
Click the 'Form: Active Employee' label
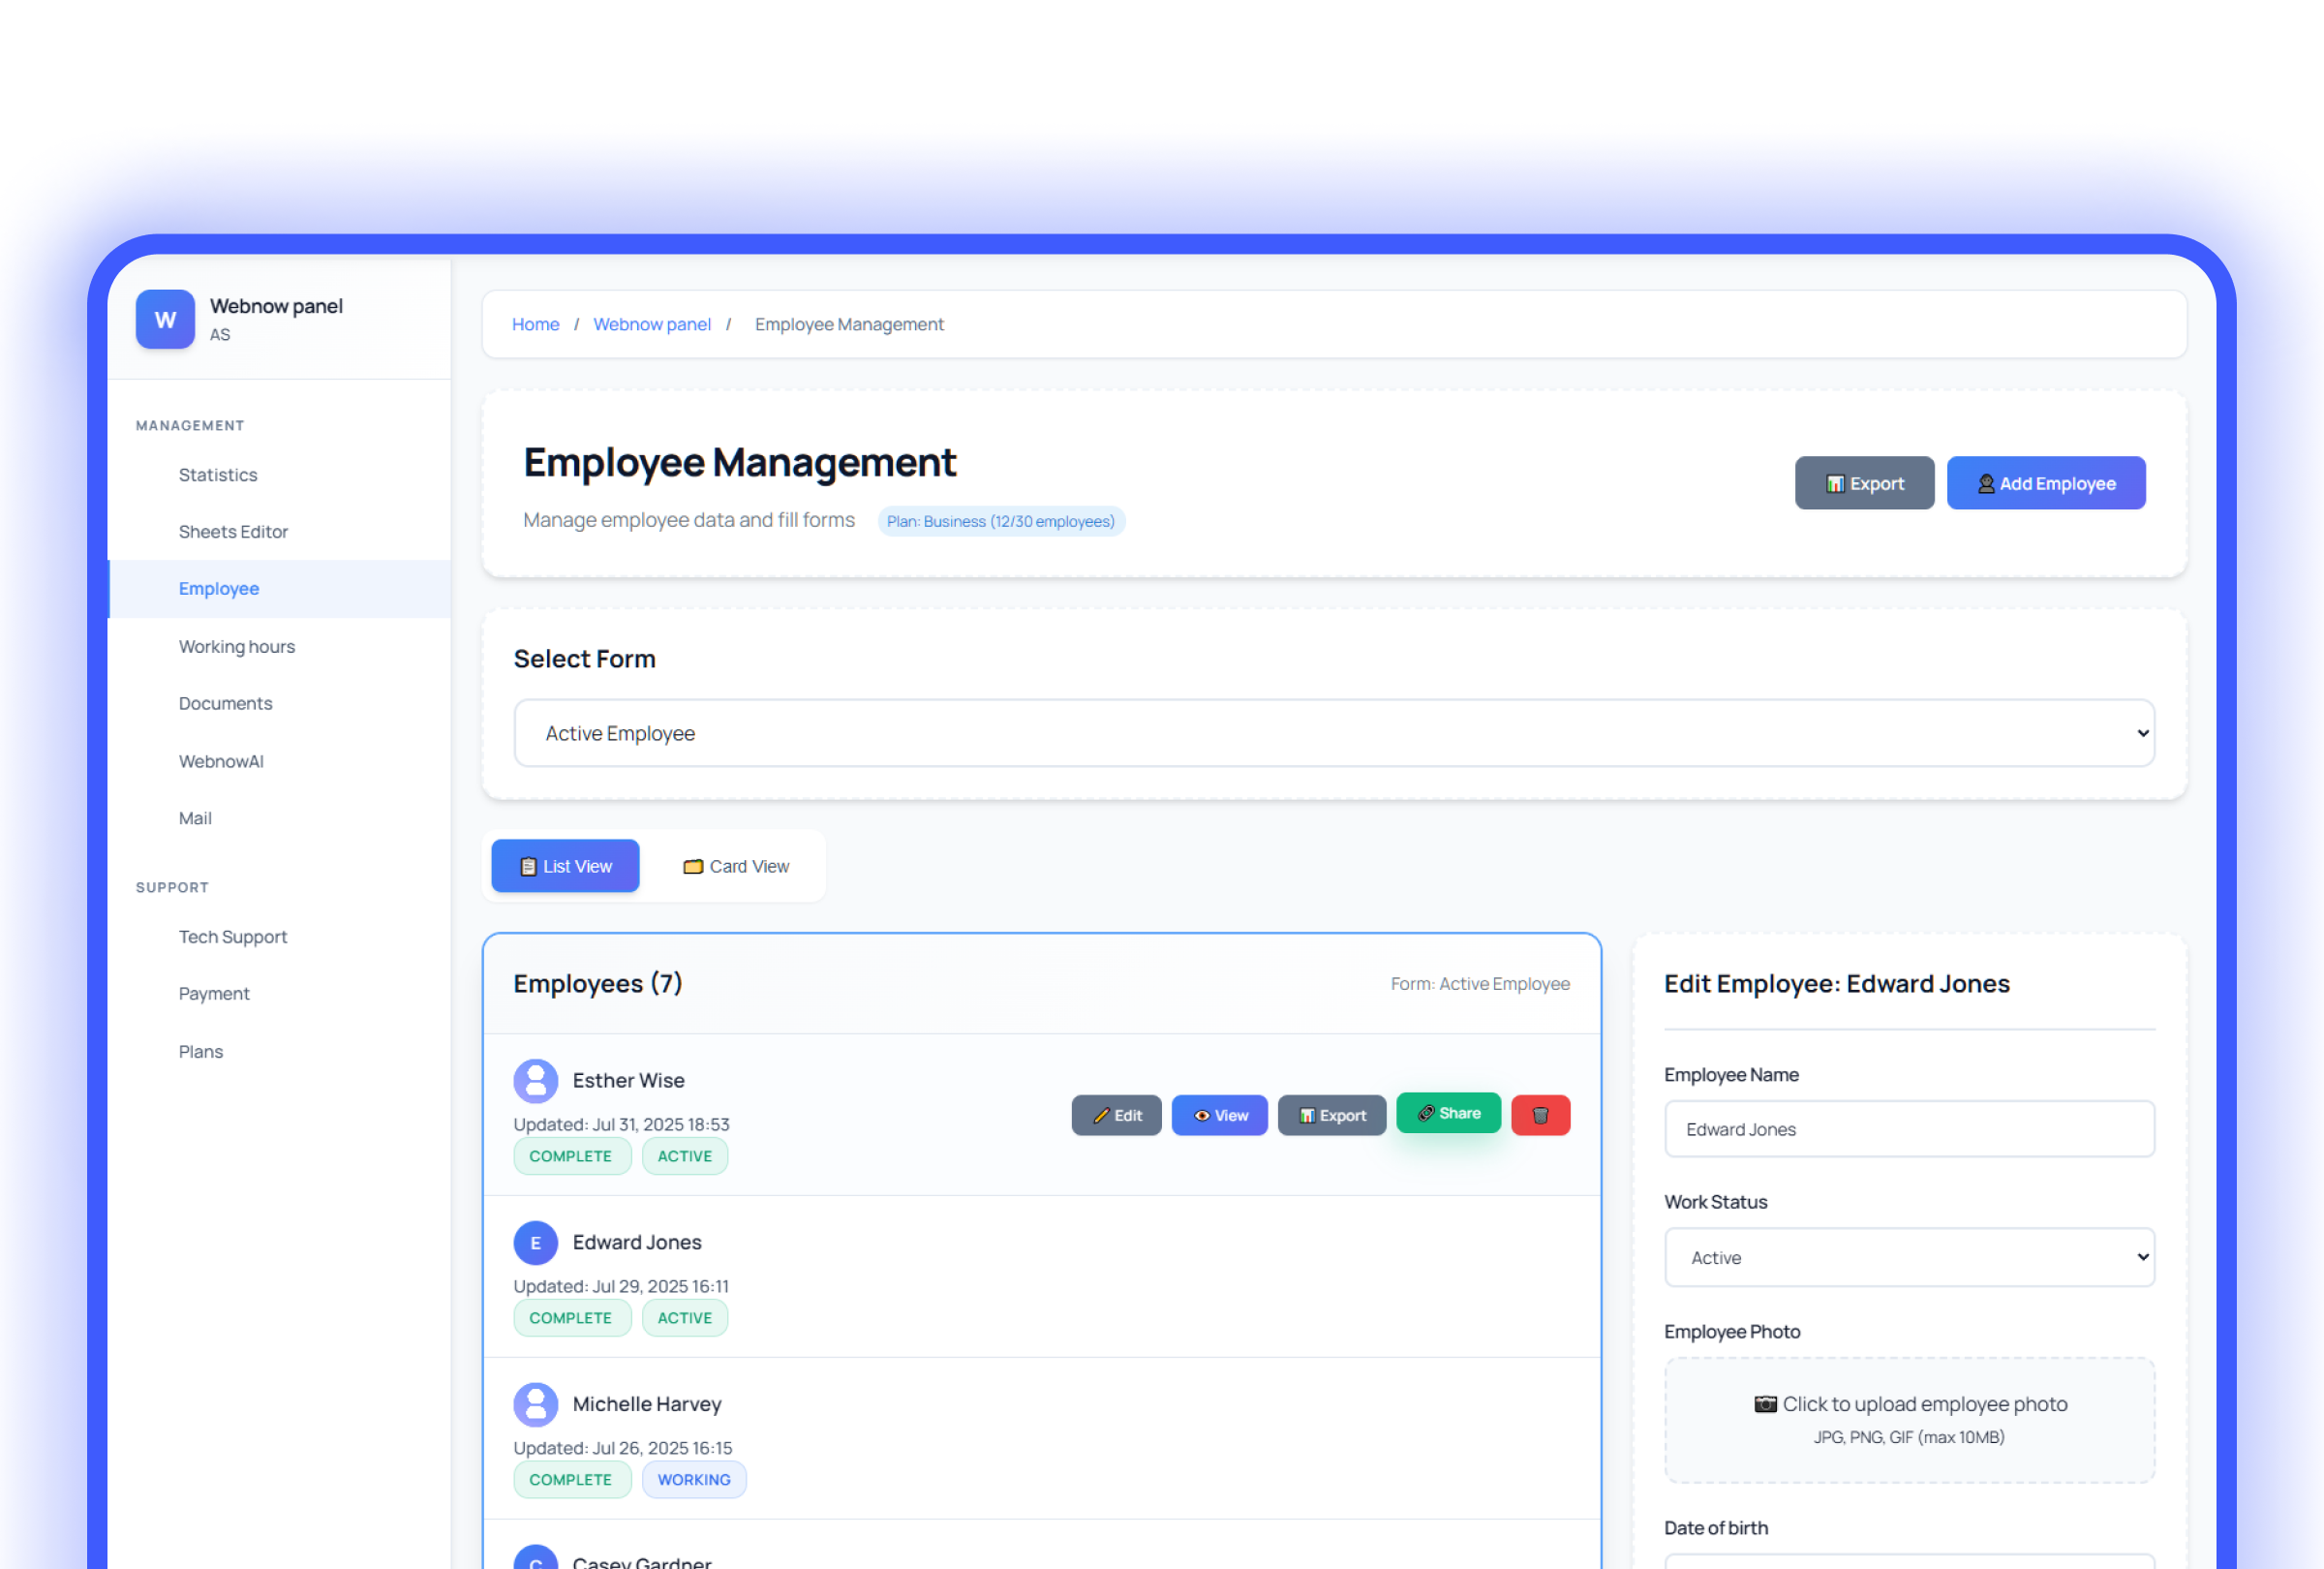[1480, 984]
